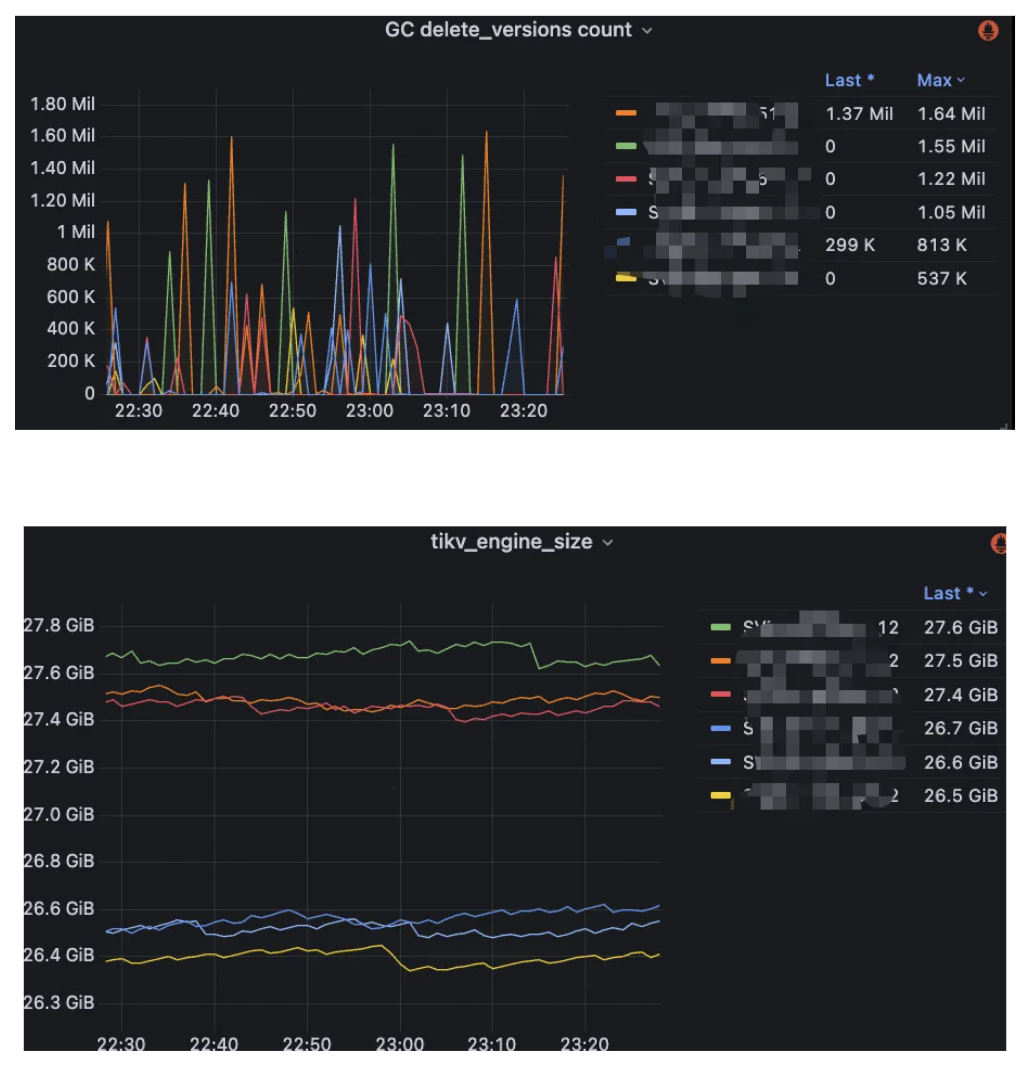The height and width of the screenshot is (1070, 1022).
Task: Sort tikv_engine_size legend by Last column
Action: (x=954, y=593)
